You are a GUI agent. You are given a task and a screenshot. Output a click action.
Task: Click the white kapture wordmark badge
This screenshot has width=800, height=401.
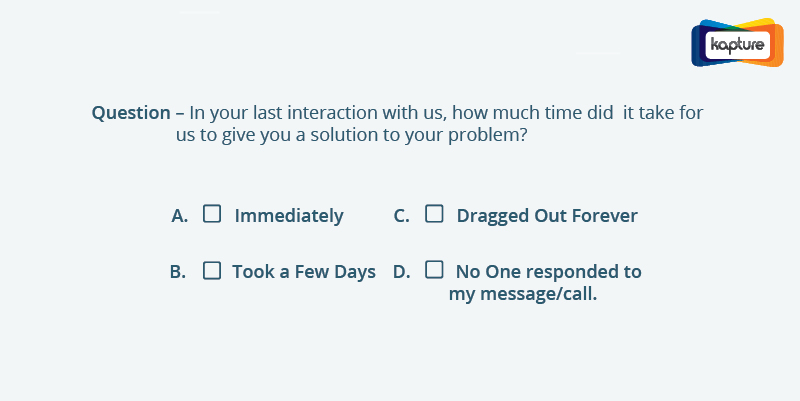pyautogui.click(x=737, y=45)
